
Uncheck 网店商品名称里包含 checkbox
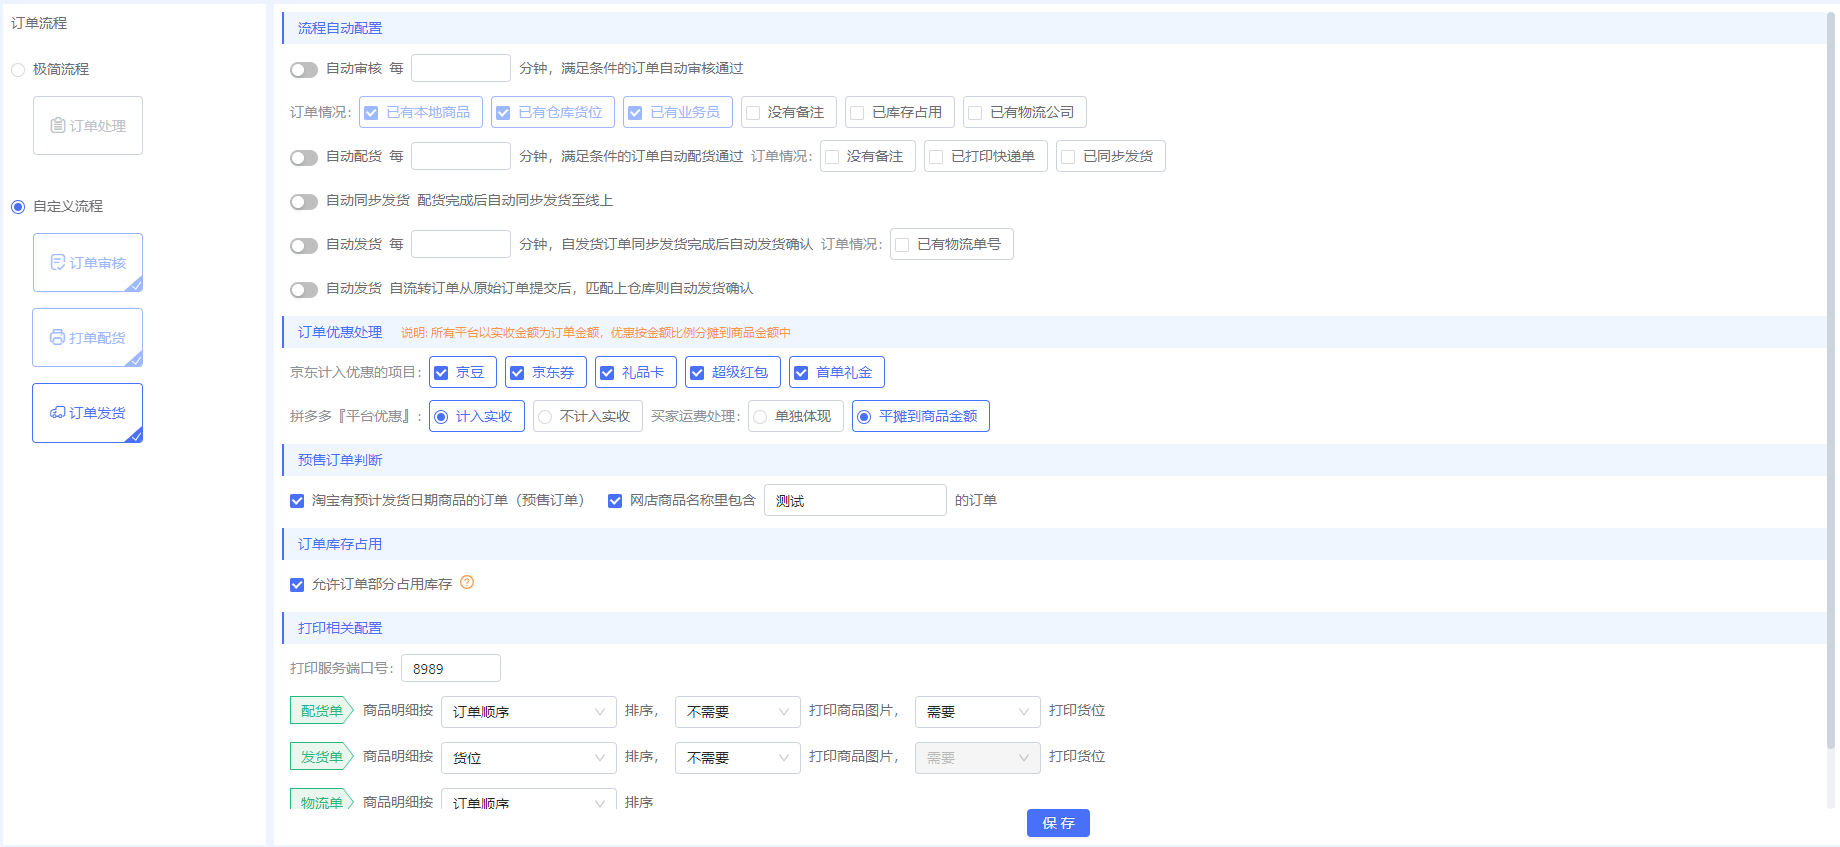click(x=615, y=501)
